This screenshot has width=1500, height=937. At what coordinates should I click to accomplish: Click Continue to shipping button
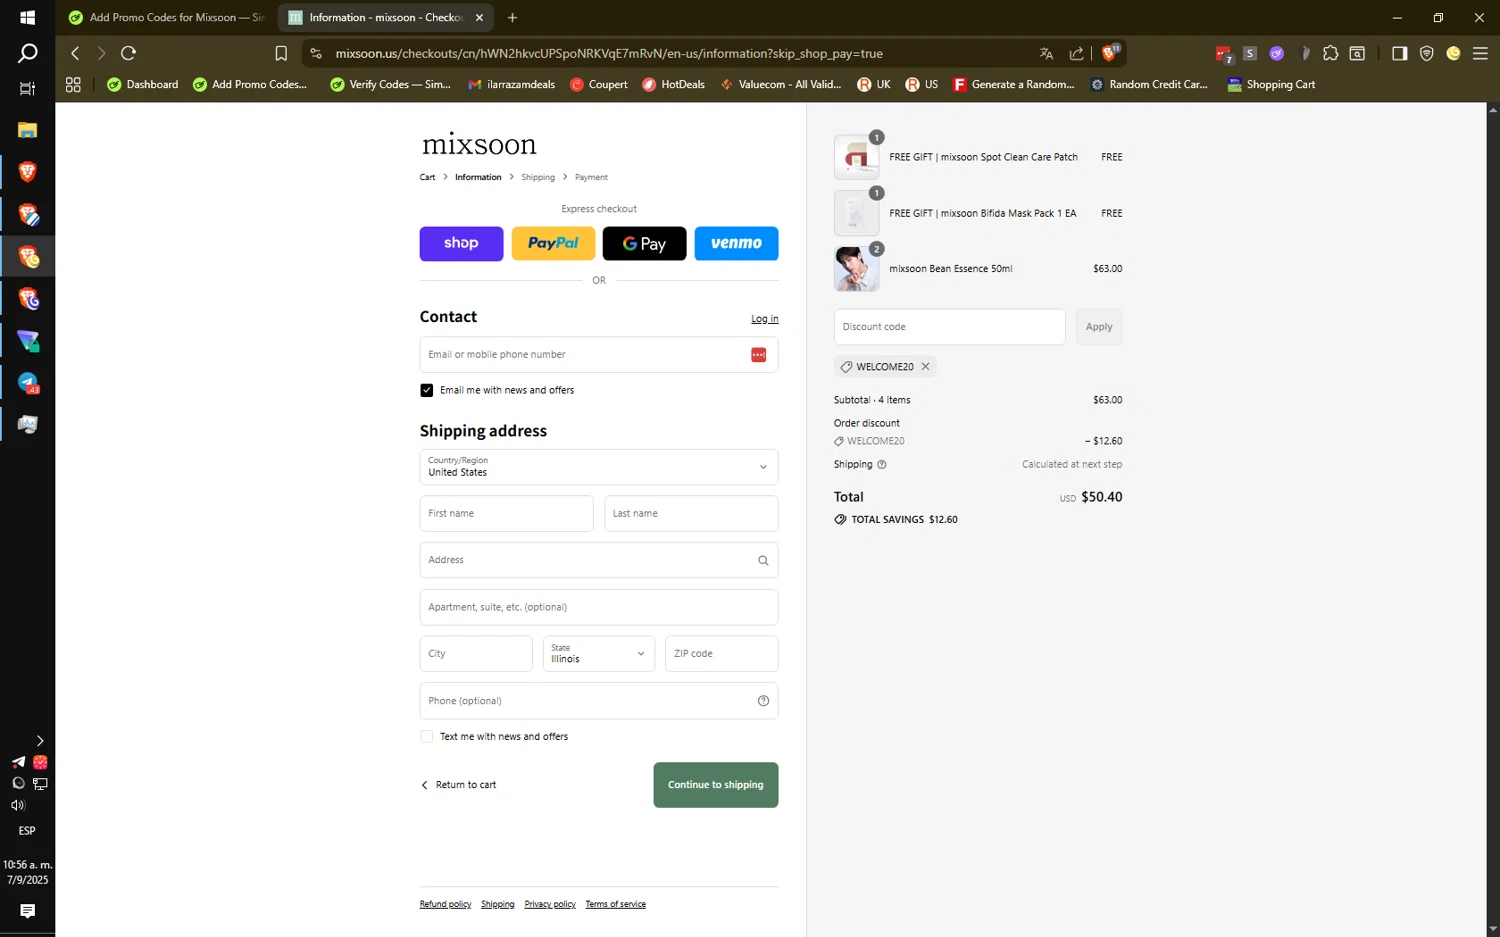[716, 785]
